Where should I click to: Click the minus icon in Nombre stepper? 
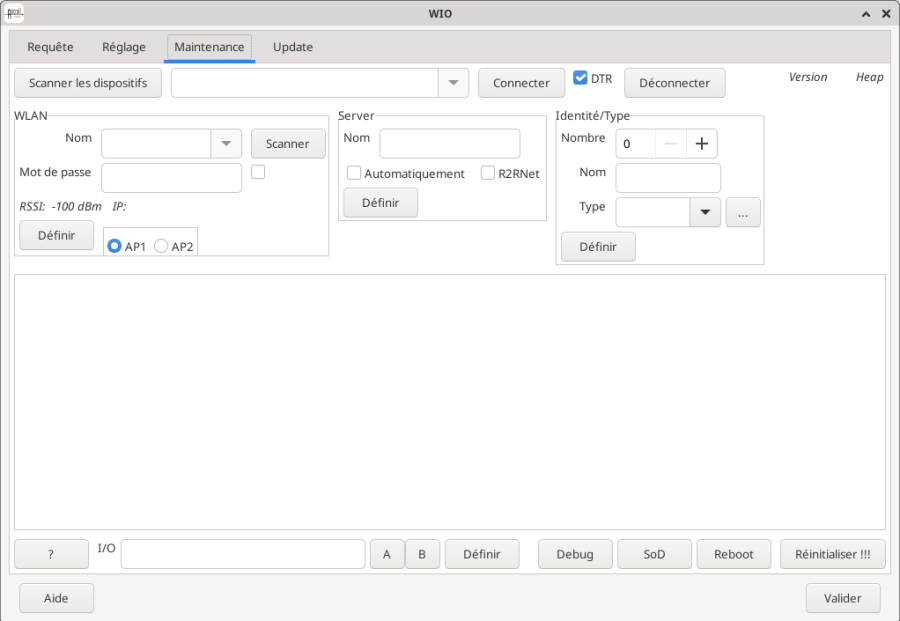coord(670,144)
